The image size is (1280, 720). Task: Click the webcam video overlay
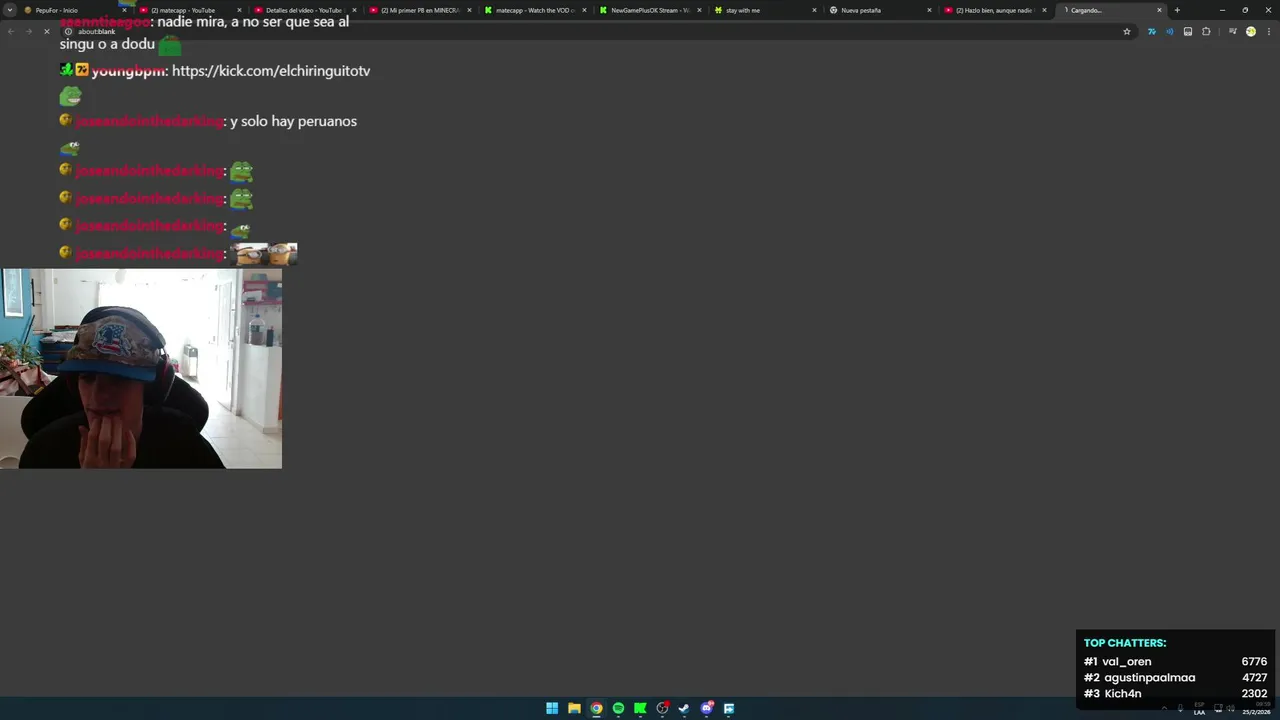pyautogui.click(x=141, y=368)
